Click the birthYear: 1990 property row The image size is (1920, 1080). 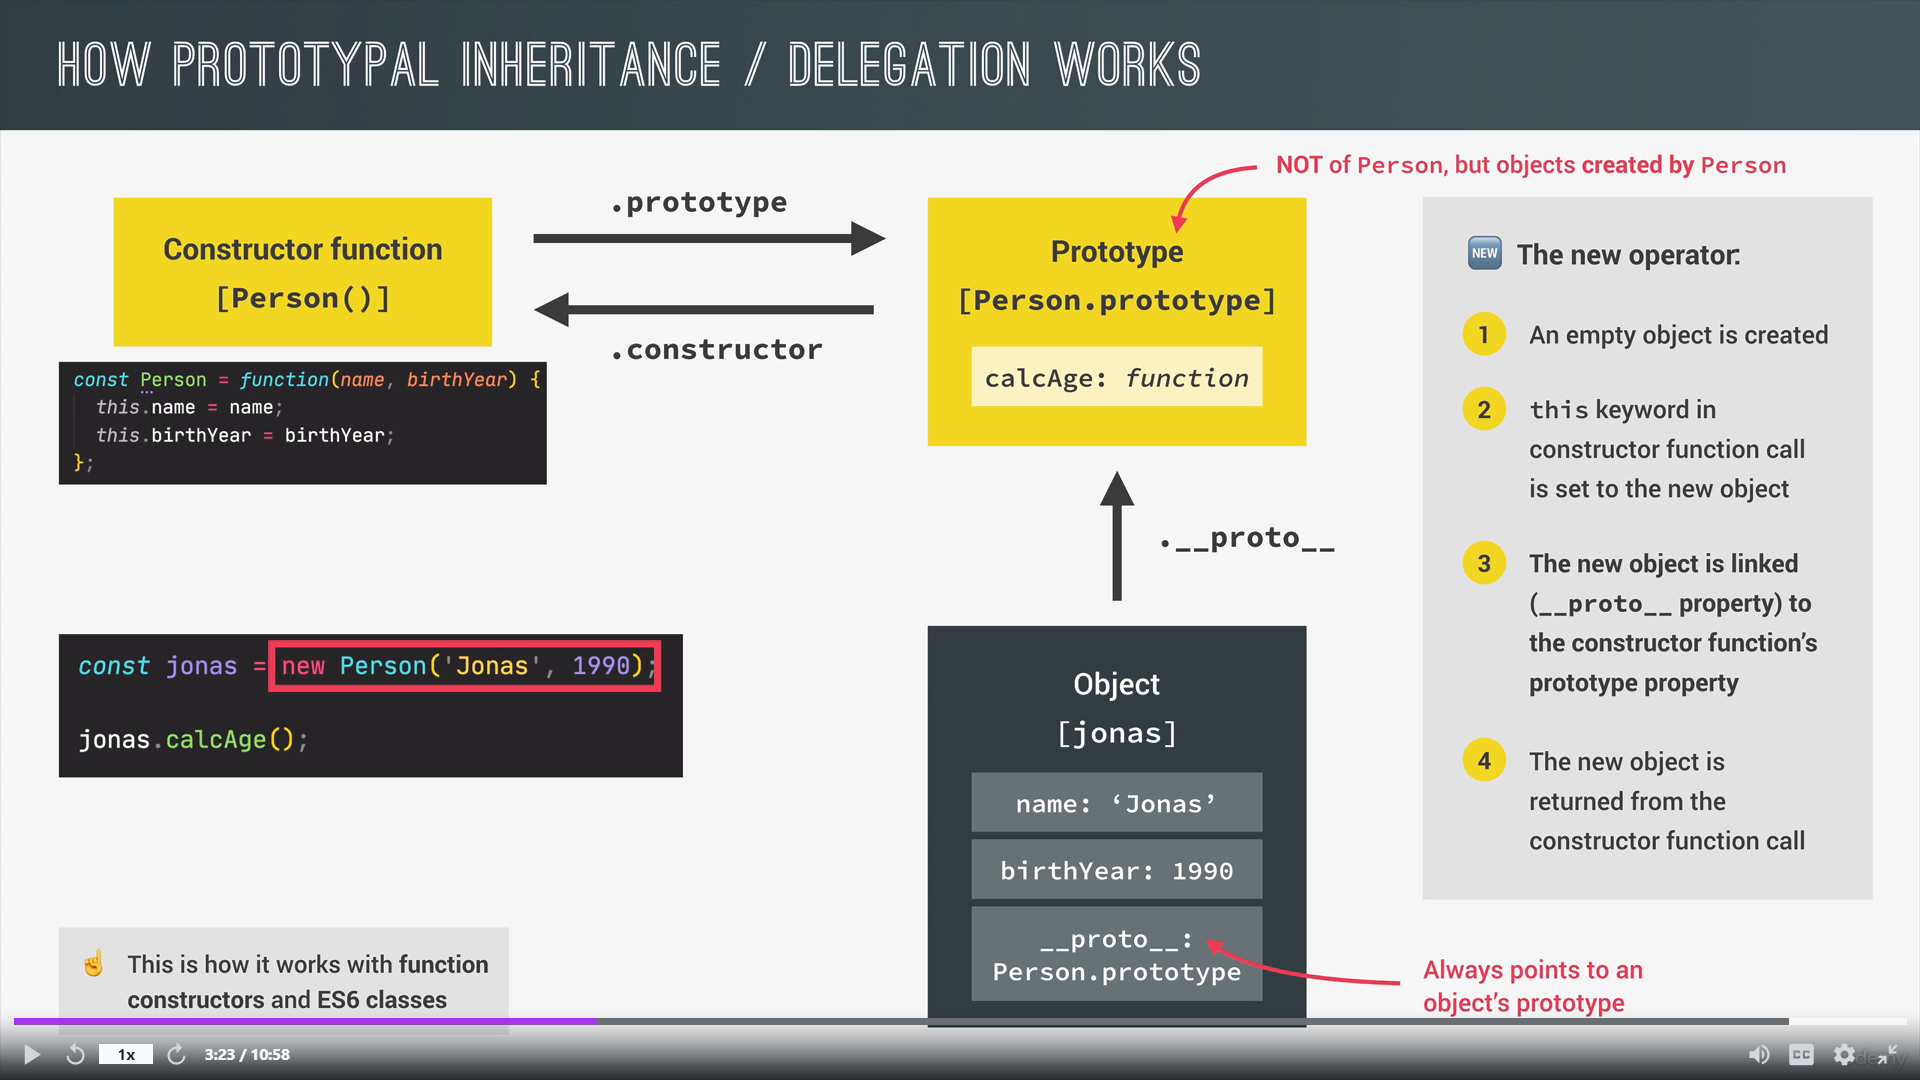(x=1116, y=870)
